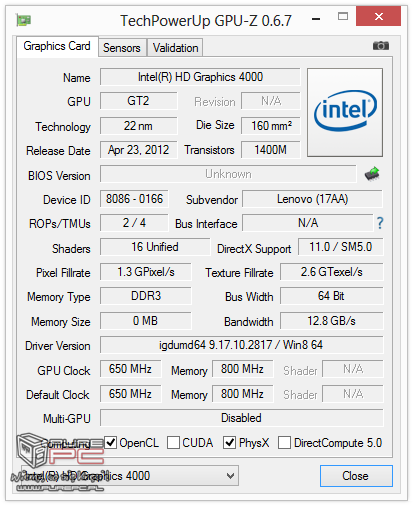Click the Driver Version field
The image size is (416, 508).
point(242,345)
